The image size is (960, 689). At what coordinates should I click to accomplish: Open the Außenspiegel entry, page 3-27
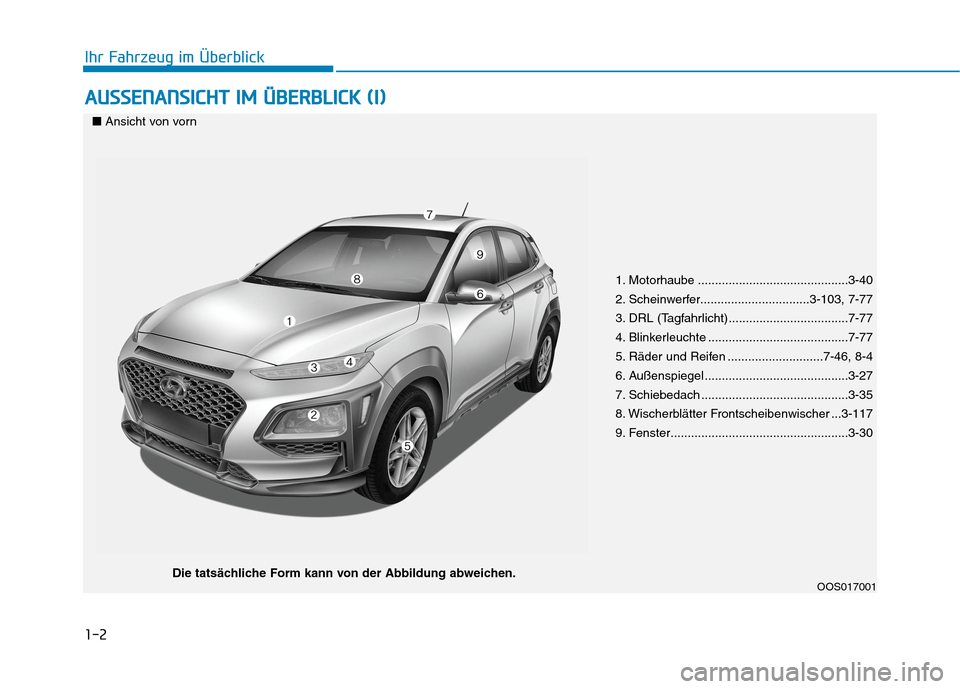[x=745, y=375]
